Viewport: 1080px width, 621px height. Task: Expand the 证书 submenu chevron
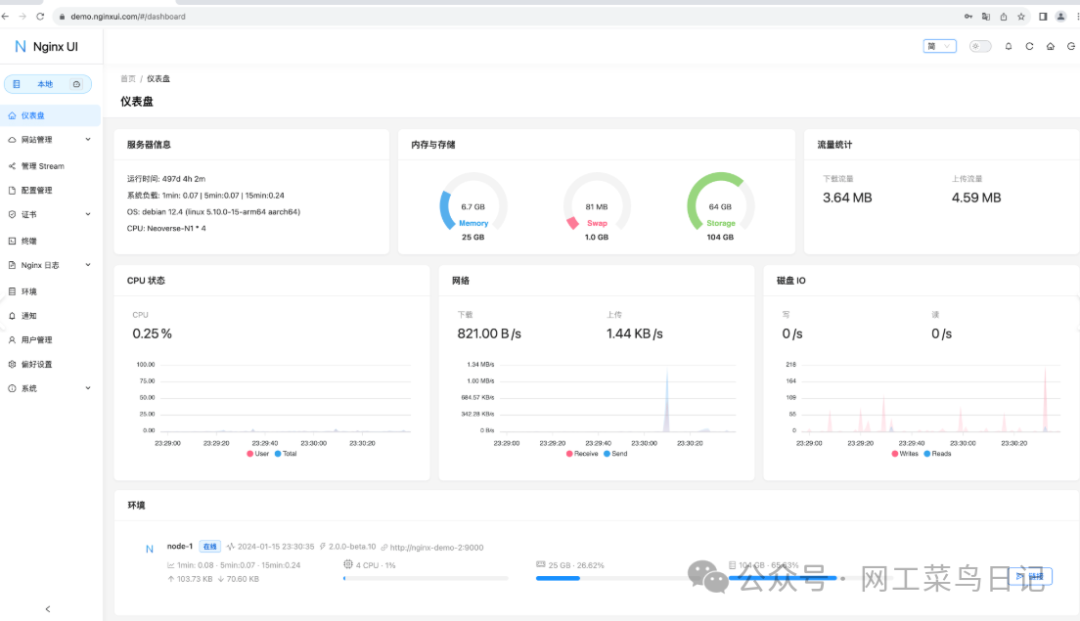[88, 215]
